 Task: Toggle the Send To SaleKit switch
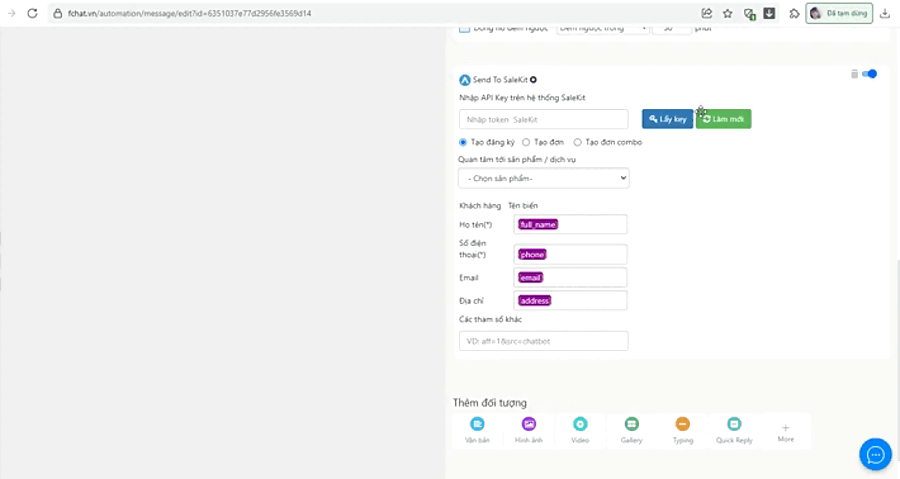coord(870,74)
